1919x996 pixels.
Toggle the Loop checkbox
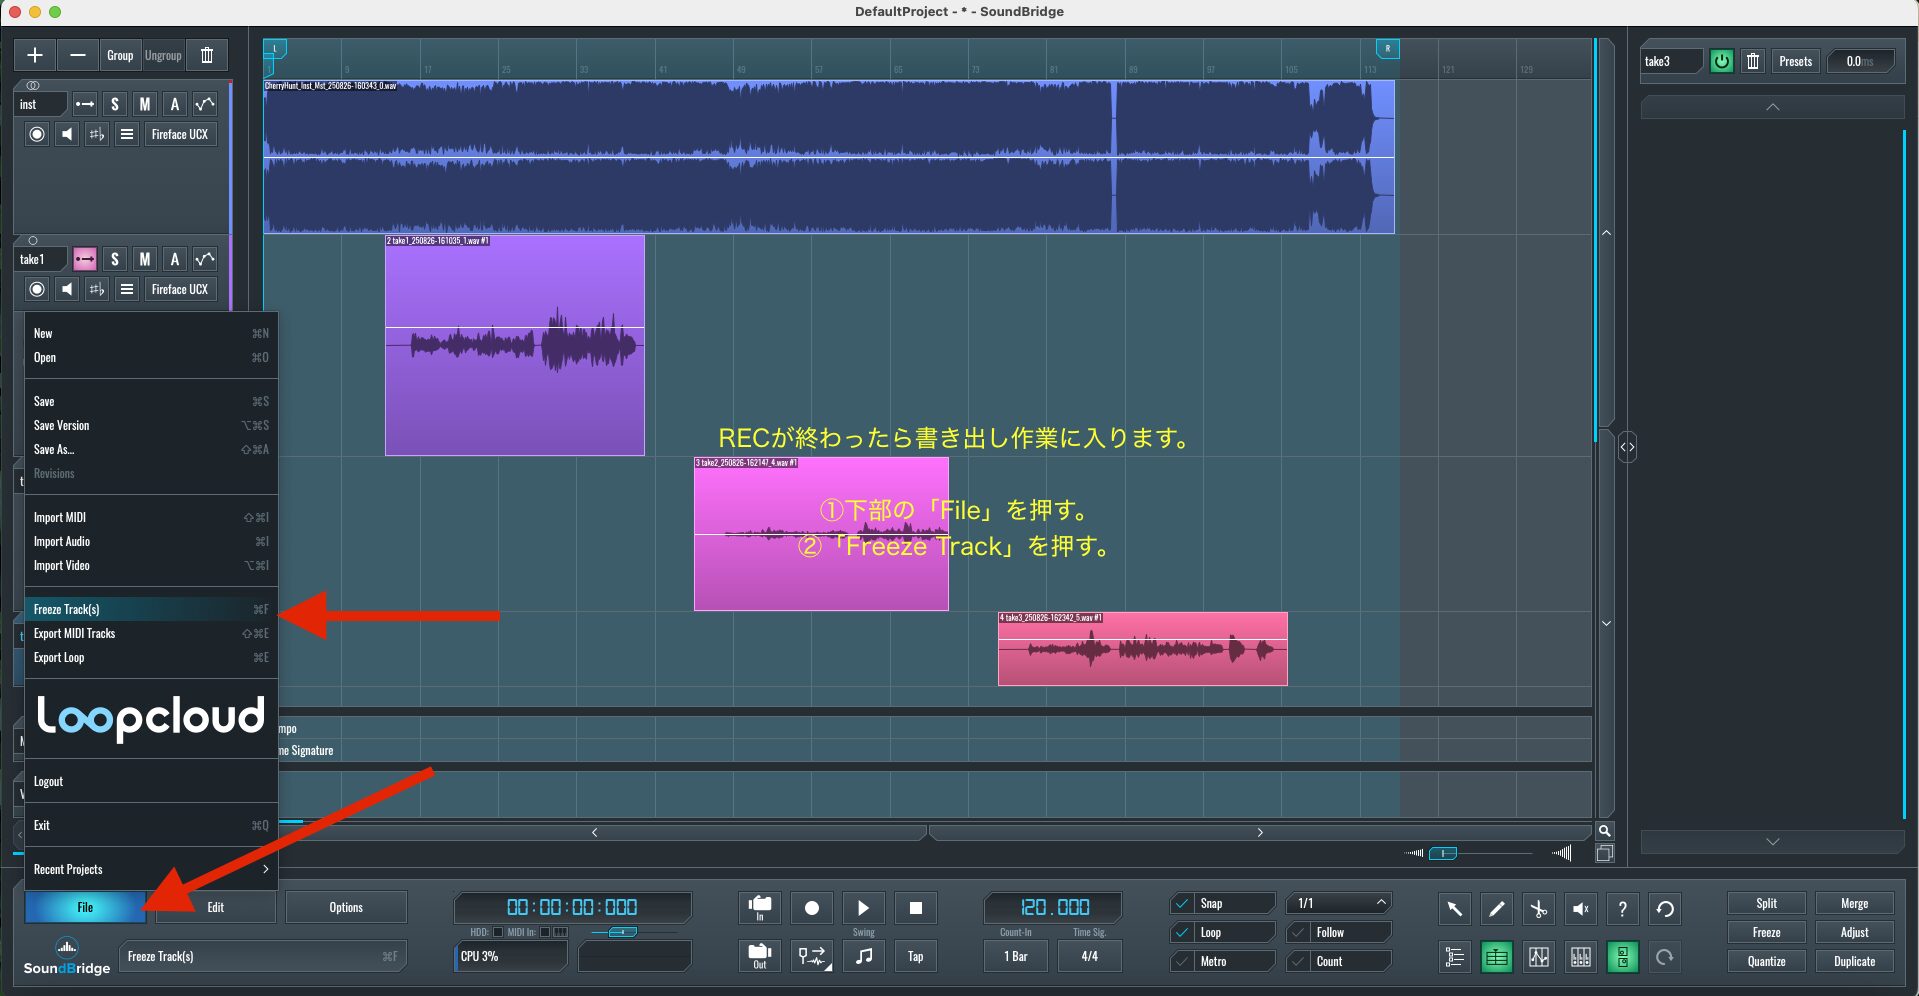pyautogui.click(x=1183, y=932)
